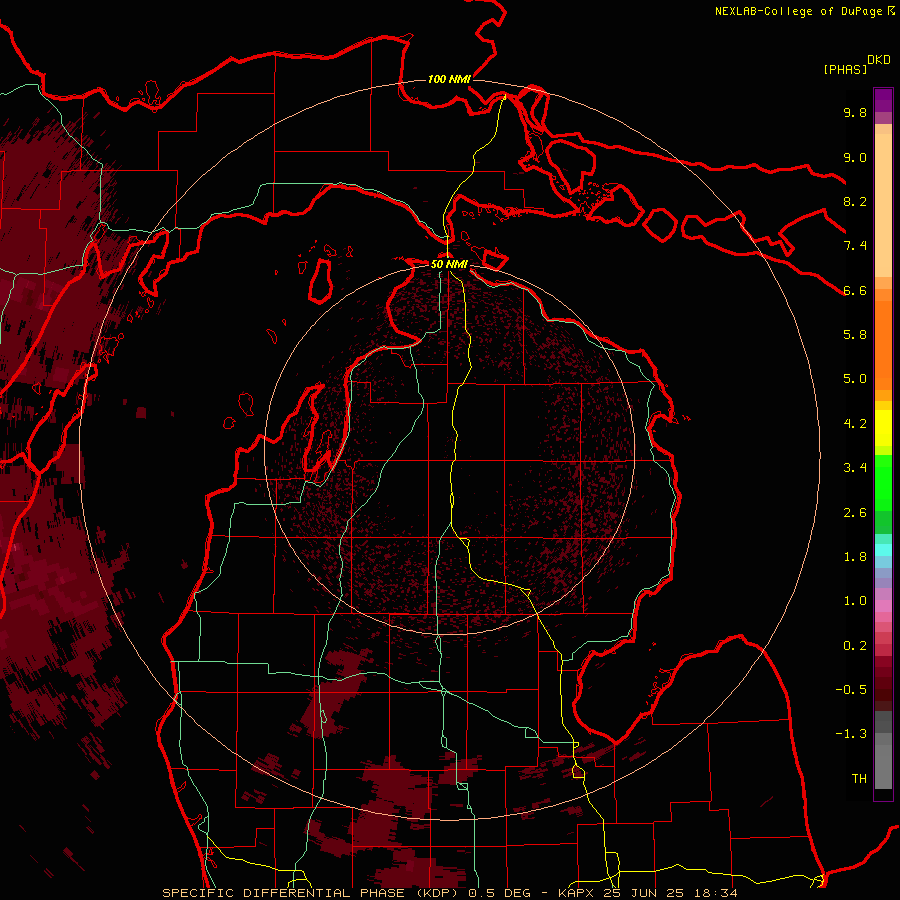
Task: Click the DKD product code label
Action: pyautogui.click(x=878, y=60)
